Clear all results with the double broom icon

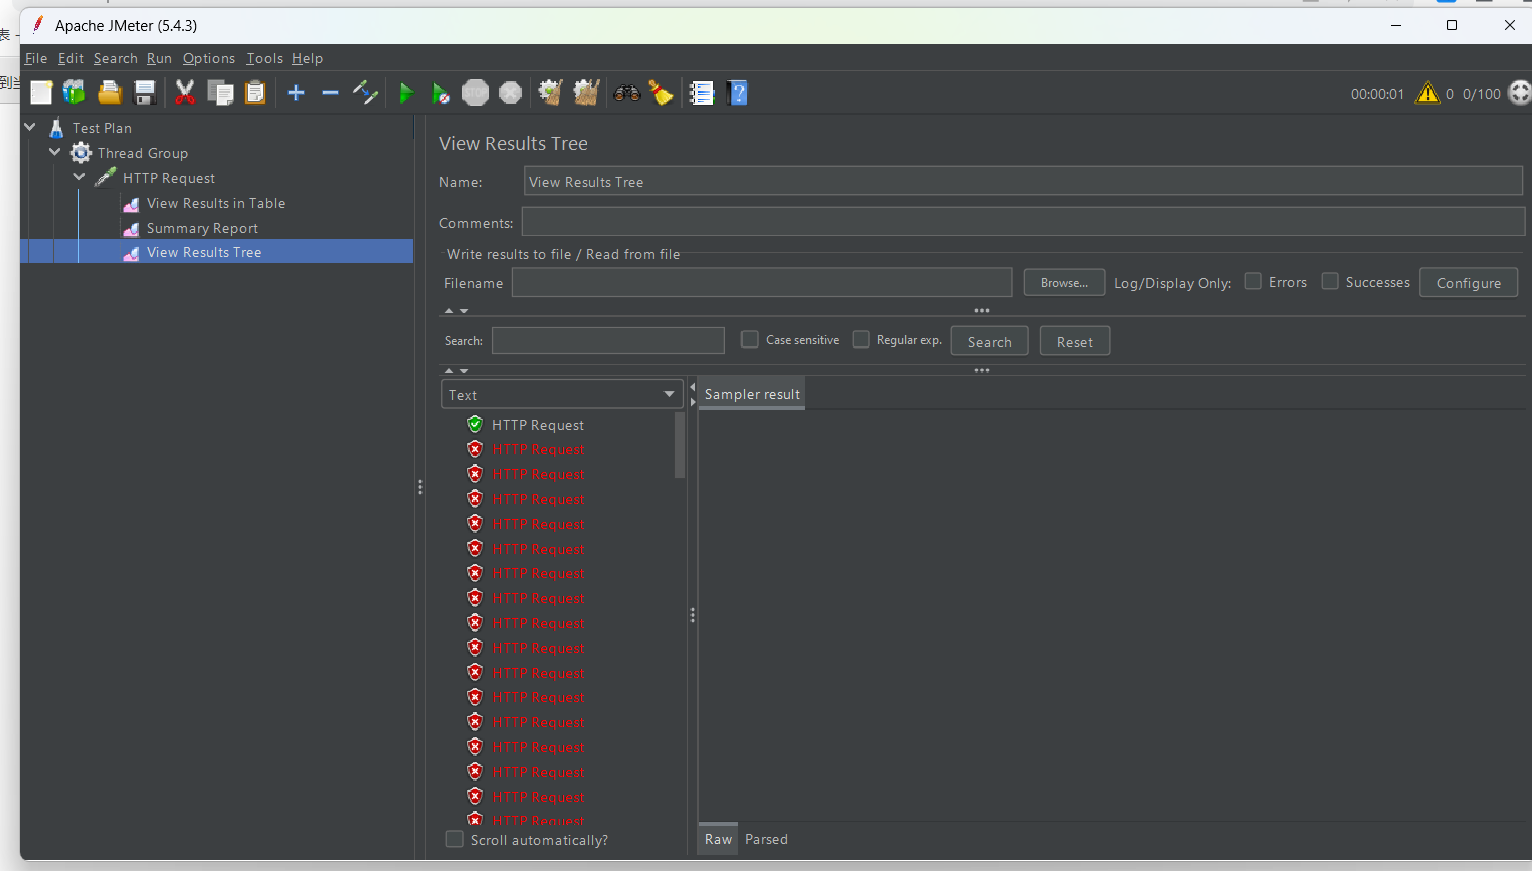586,93
